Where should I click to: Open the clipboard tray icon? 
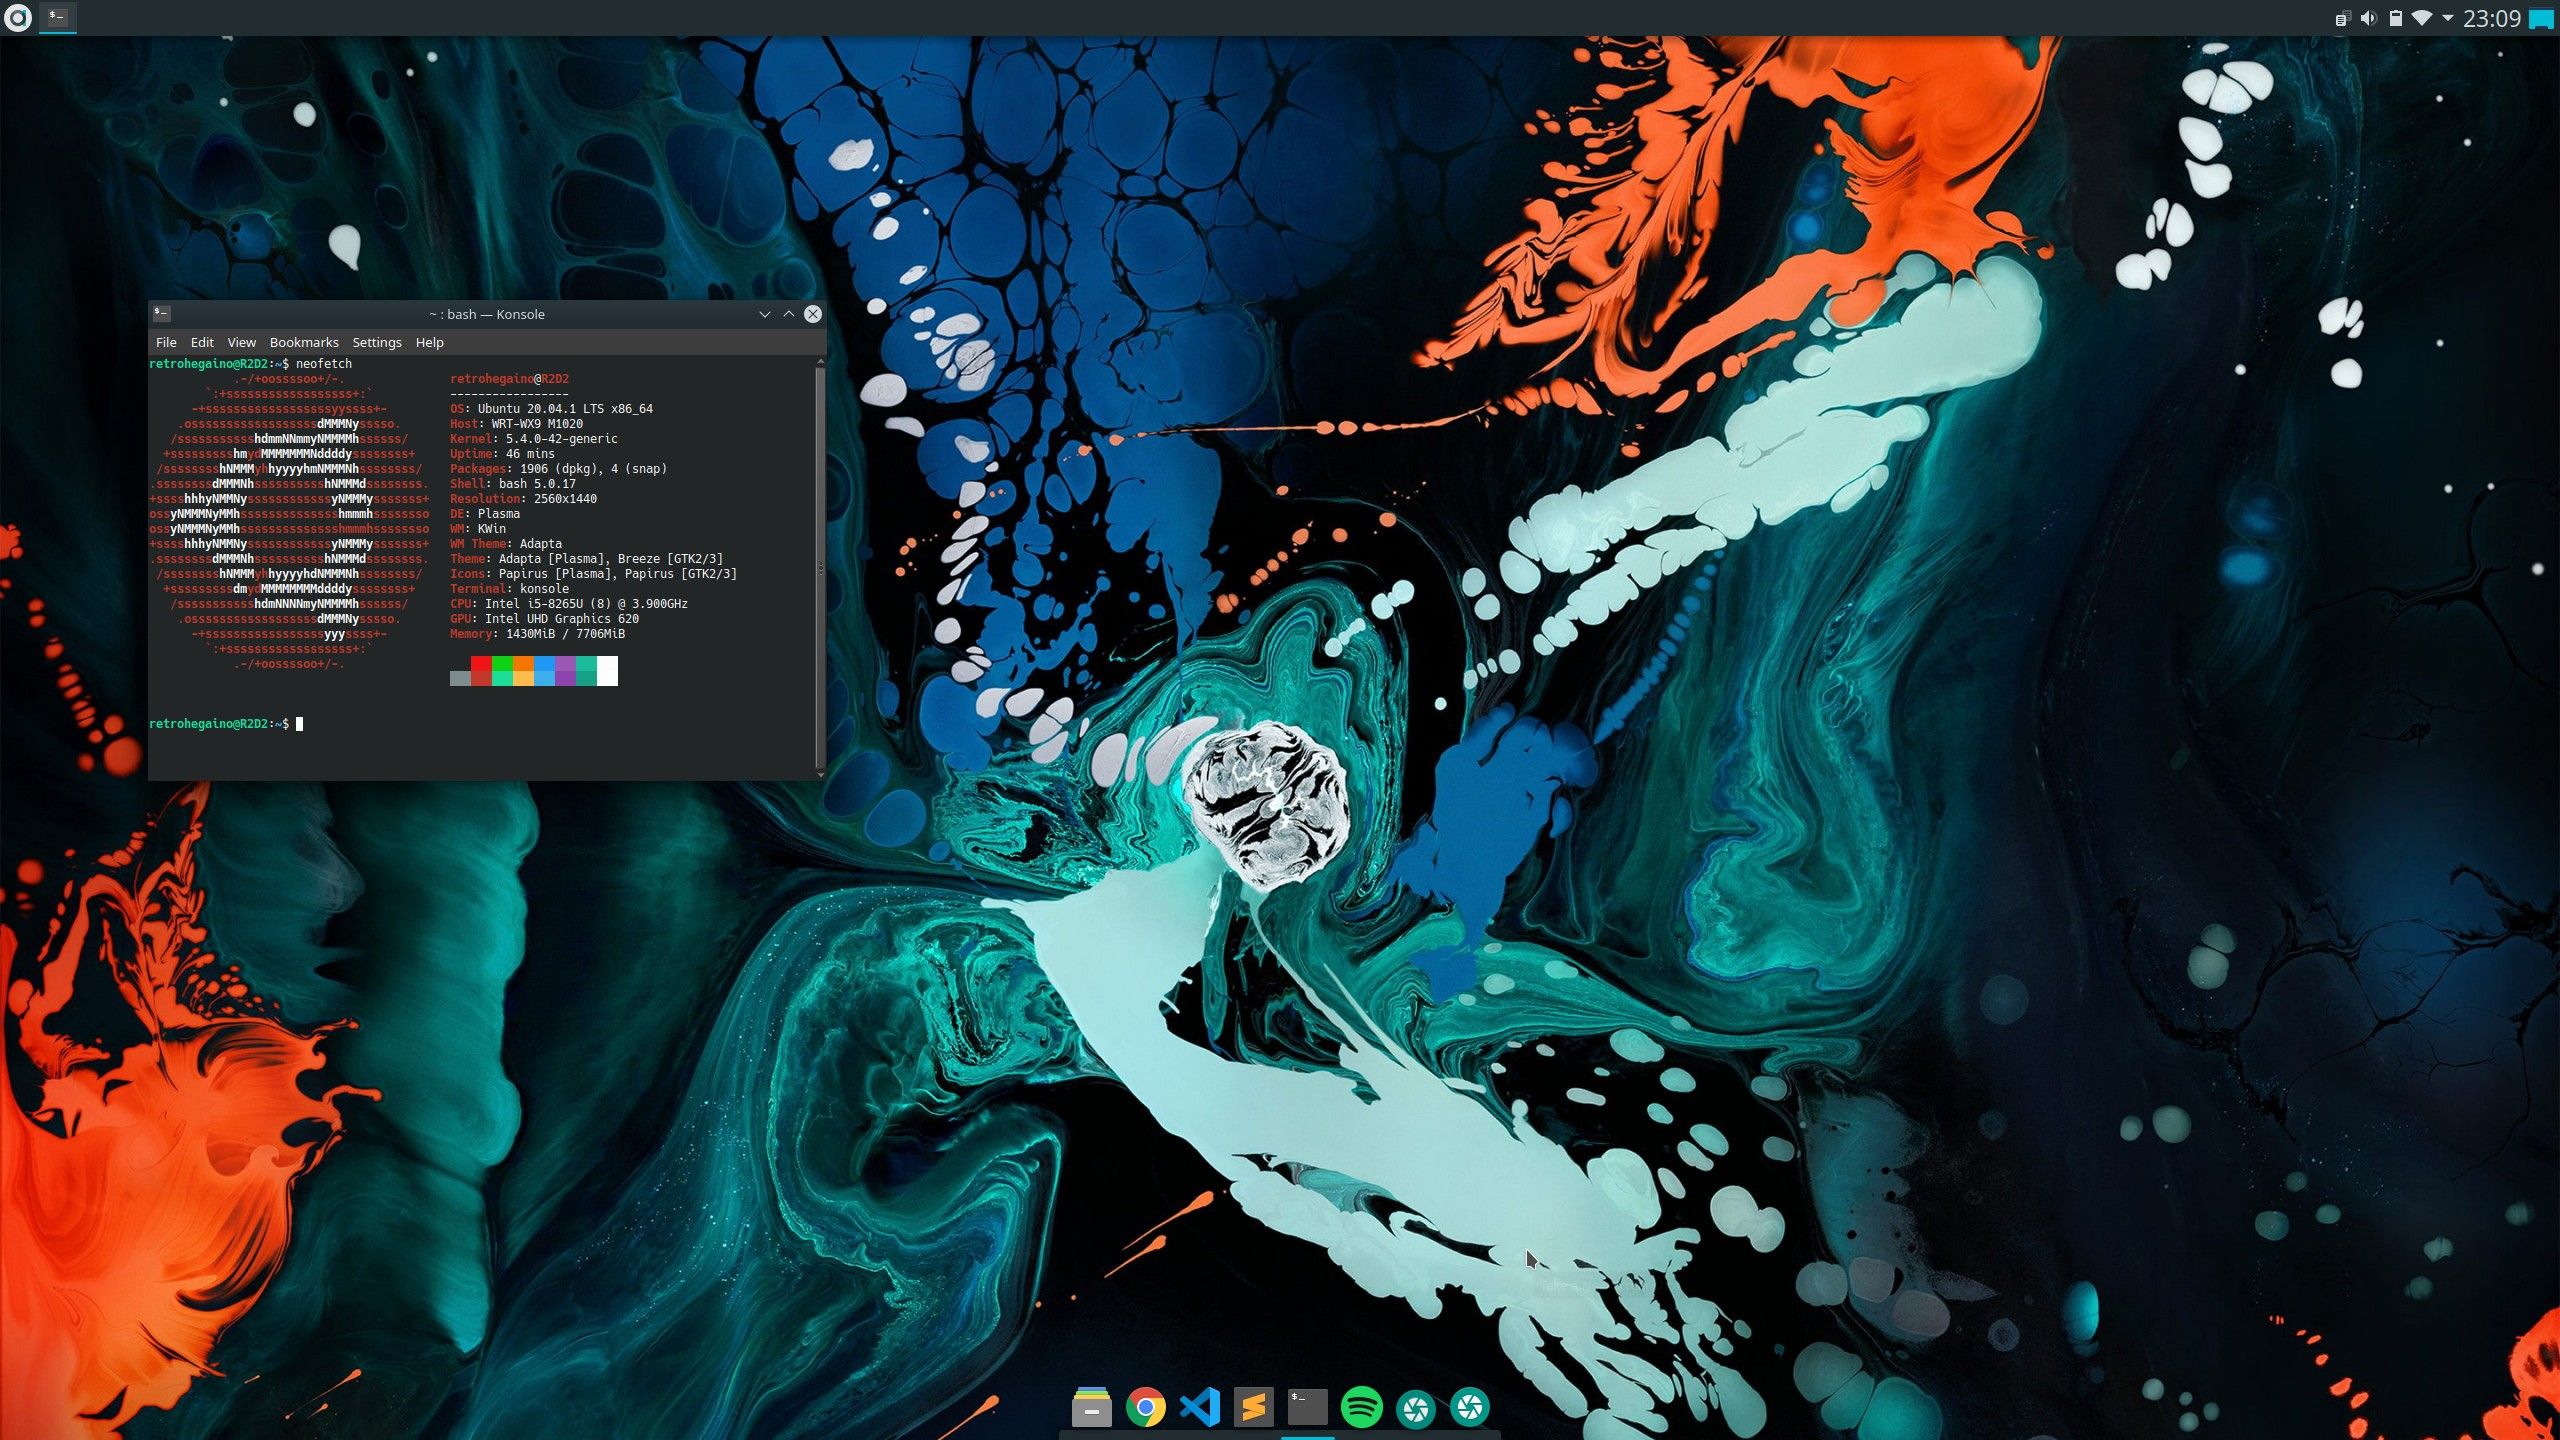(2342, 18)
